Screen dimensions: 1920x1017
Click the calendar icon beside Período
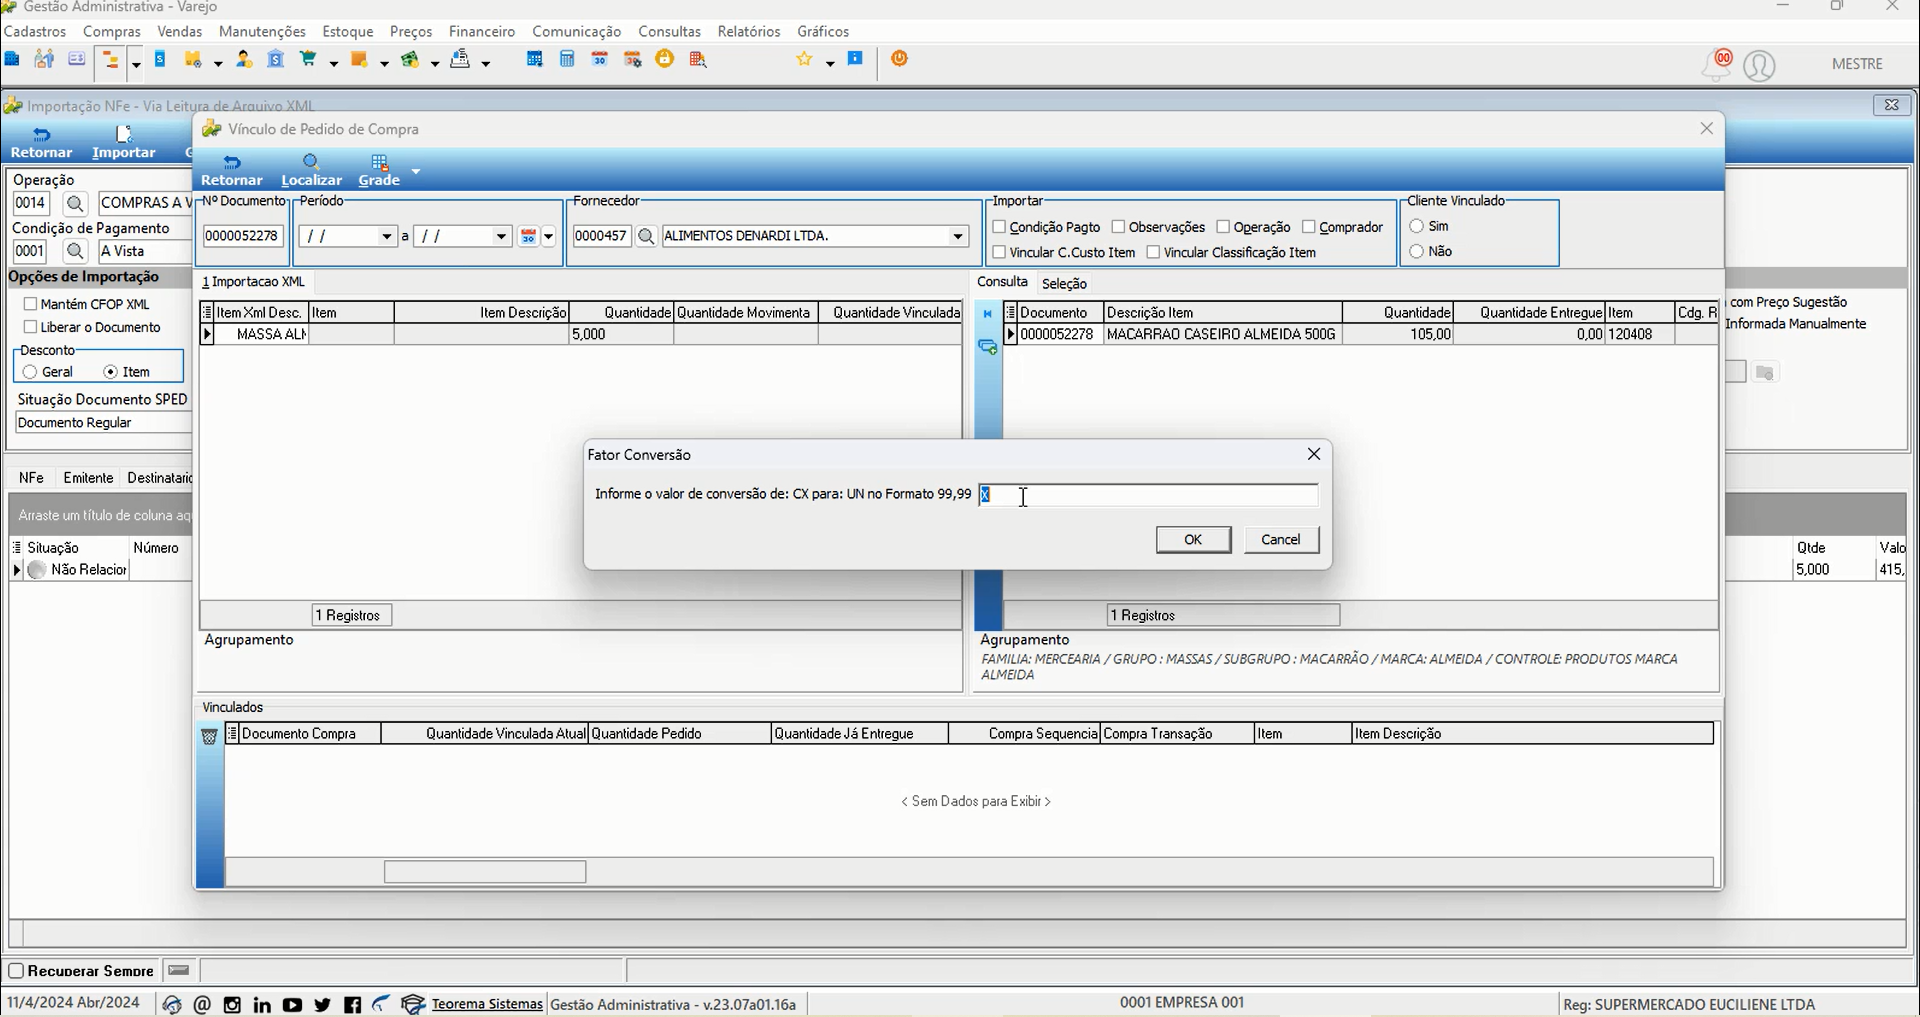[x=528, y=236]
